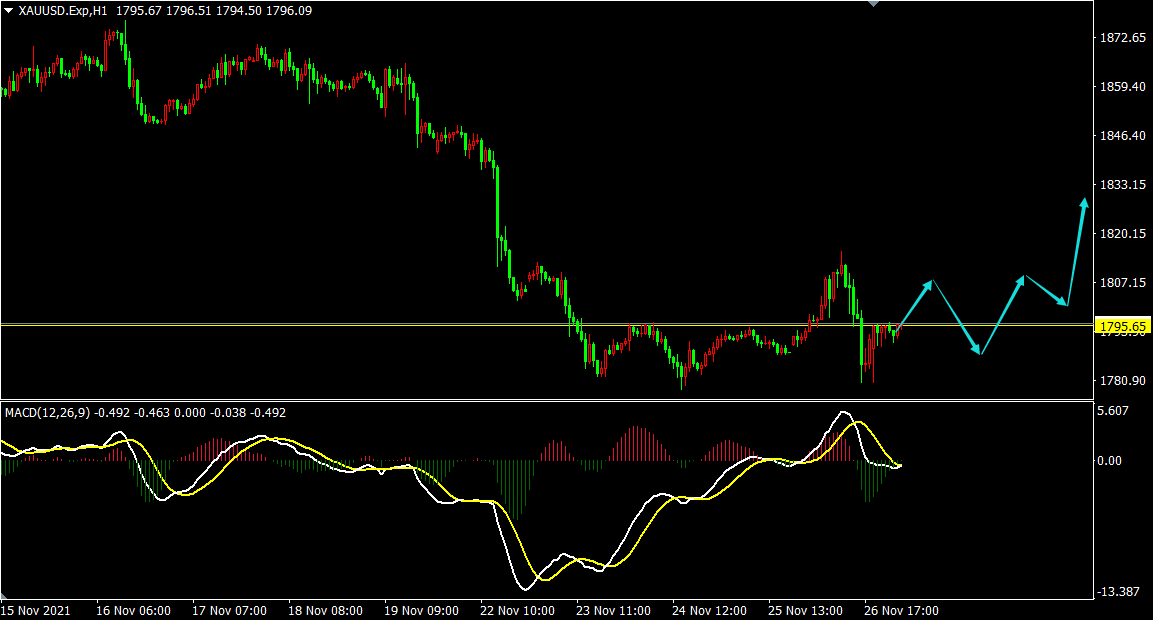Click the 1833.15 price axis value
Viewport: 1153px width, 620px height.
(x=1122, y=185)
